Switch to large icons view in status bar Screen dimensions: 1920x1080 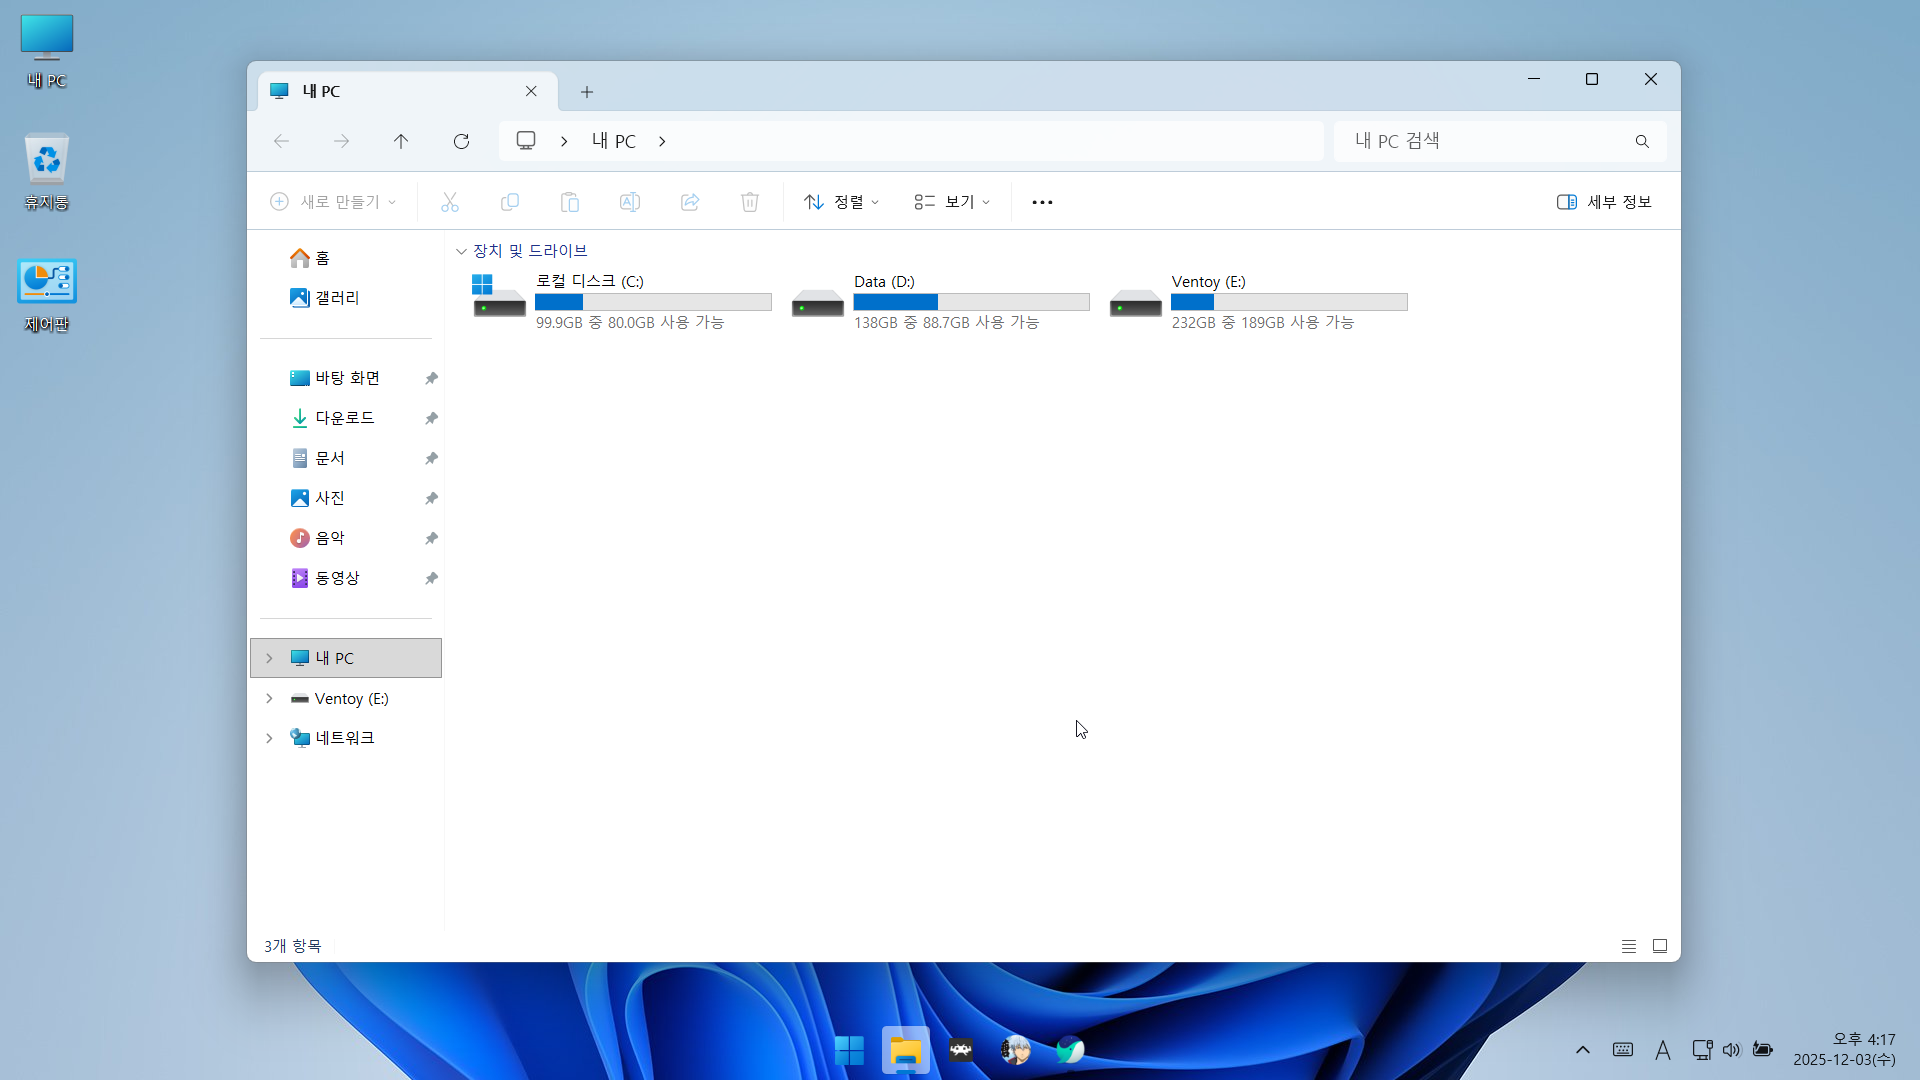tap(1660, 946)
